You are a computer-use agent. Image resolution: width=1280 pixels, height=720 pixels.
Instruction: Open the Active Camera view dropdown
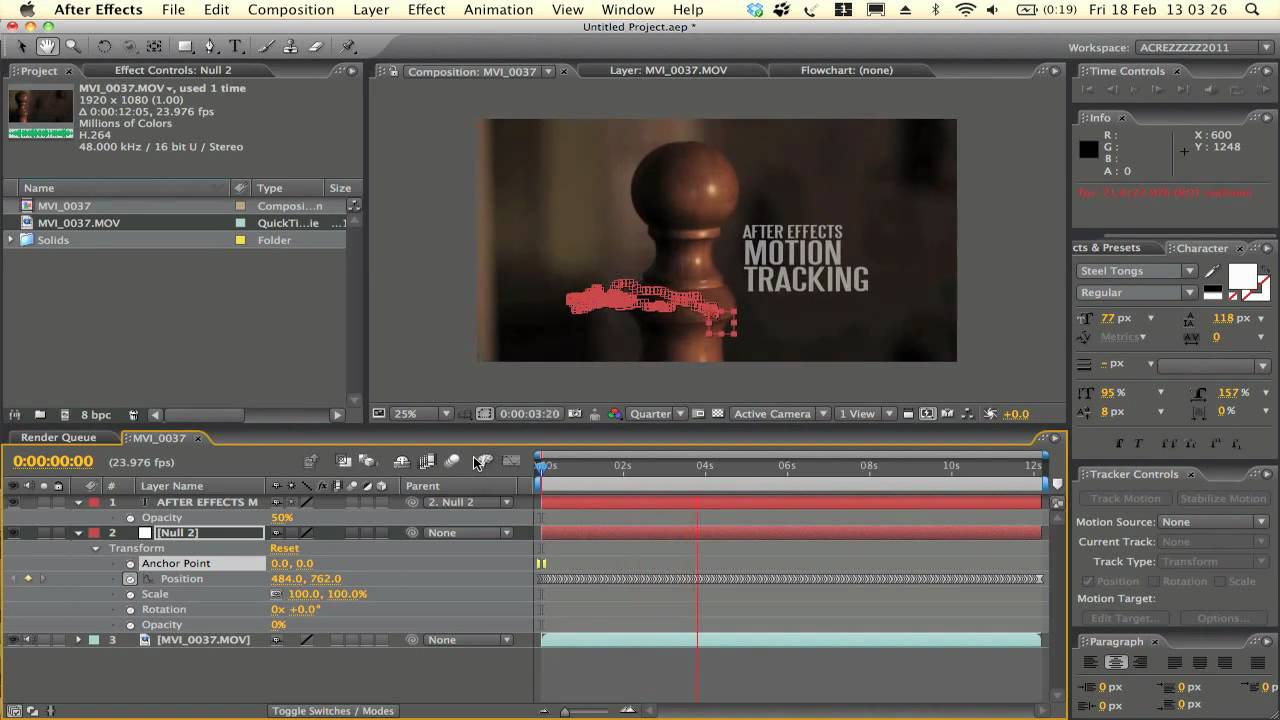pos(780,414)
